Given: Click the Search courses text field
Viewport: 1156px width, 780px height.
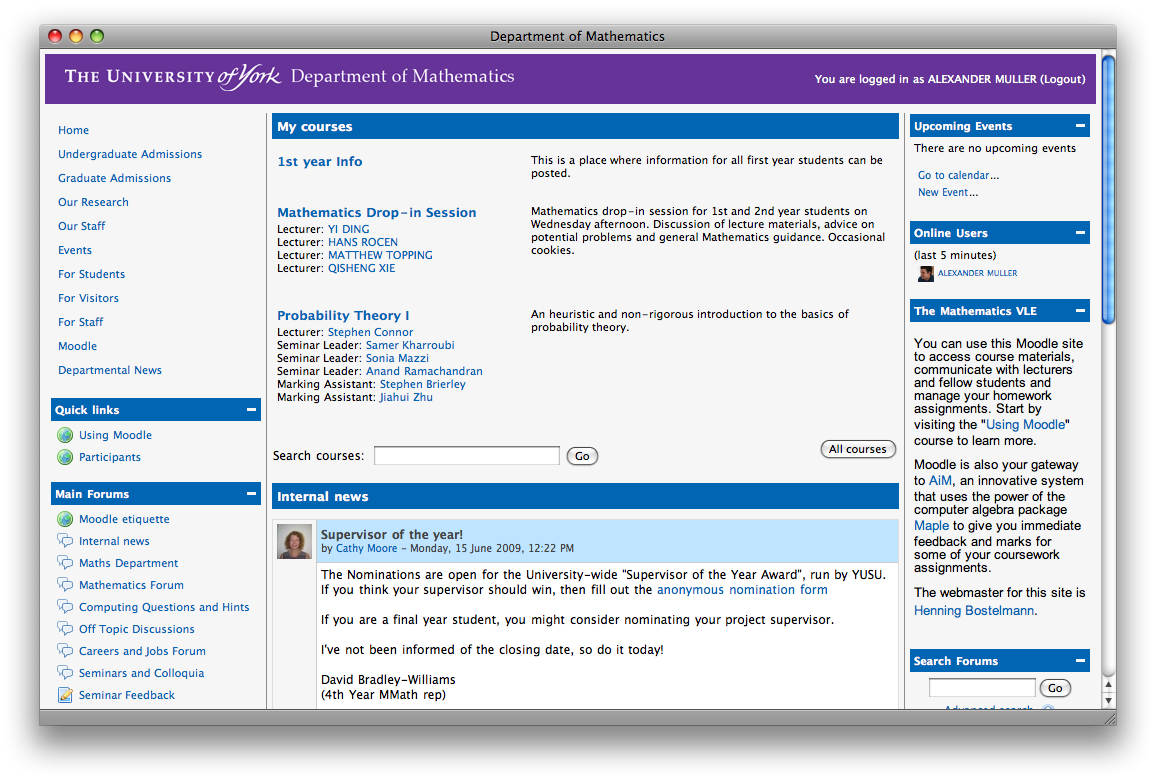Looking at the screenshot, I should coord(467,456).
